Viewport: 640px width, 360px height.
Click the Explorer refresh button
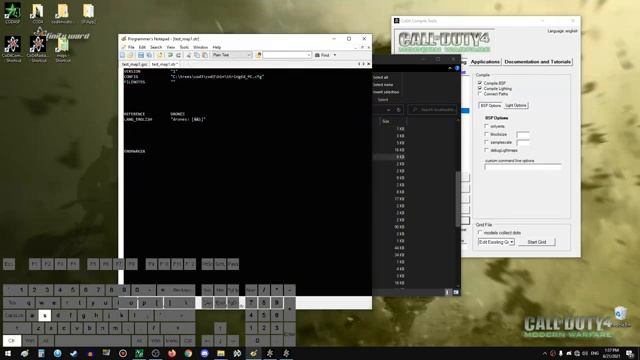click(x=398, y=109)
